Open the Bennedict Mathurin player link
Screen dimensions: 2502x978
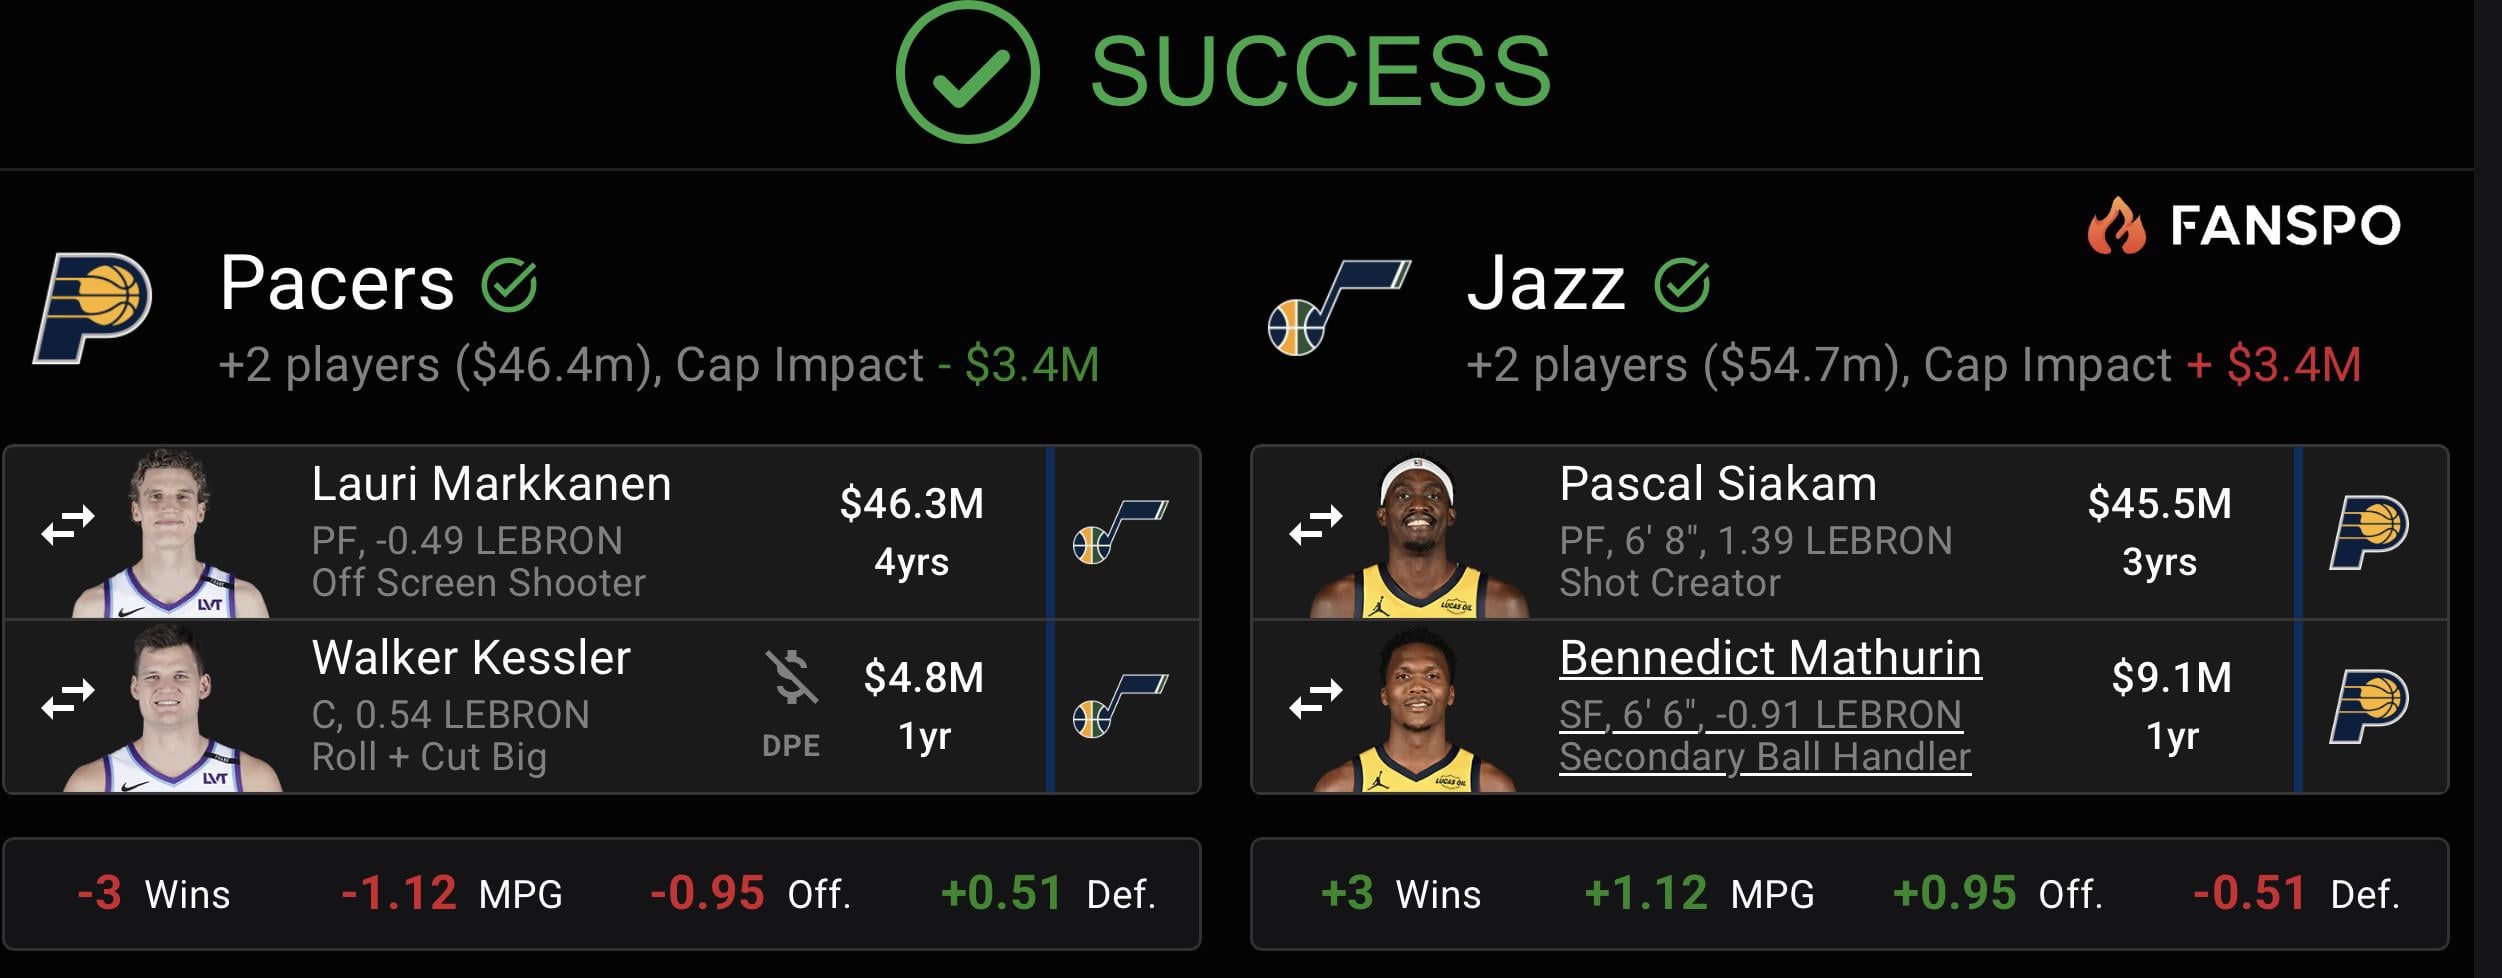[x=1769, y=658]
